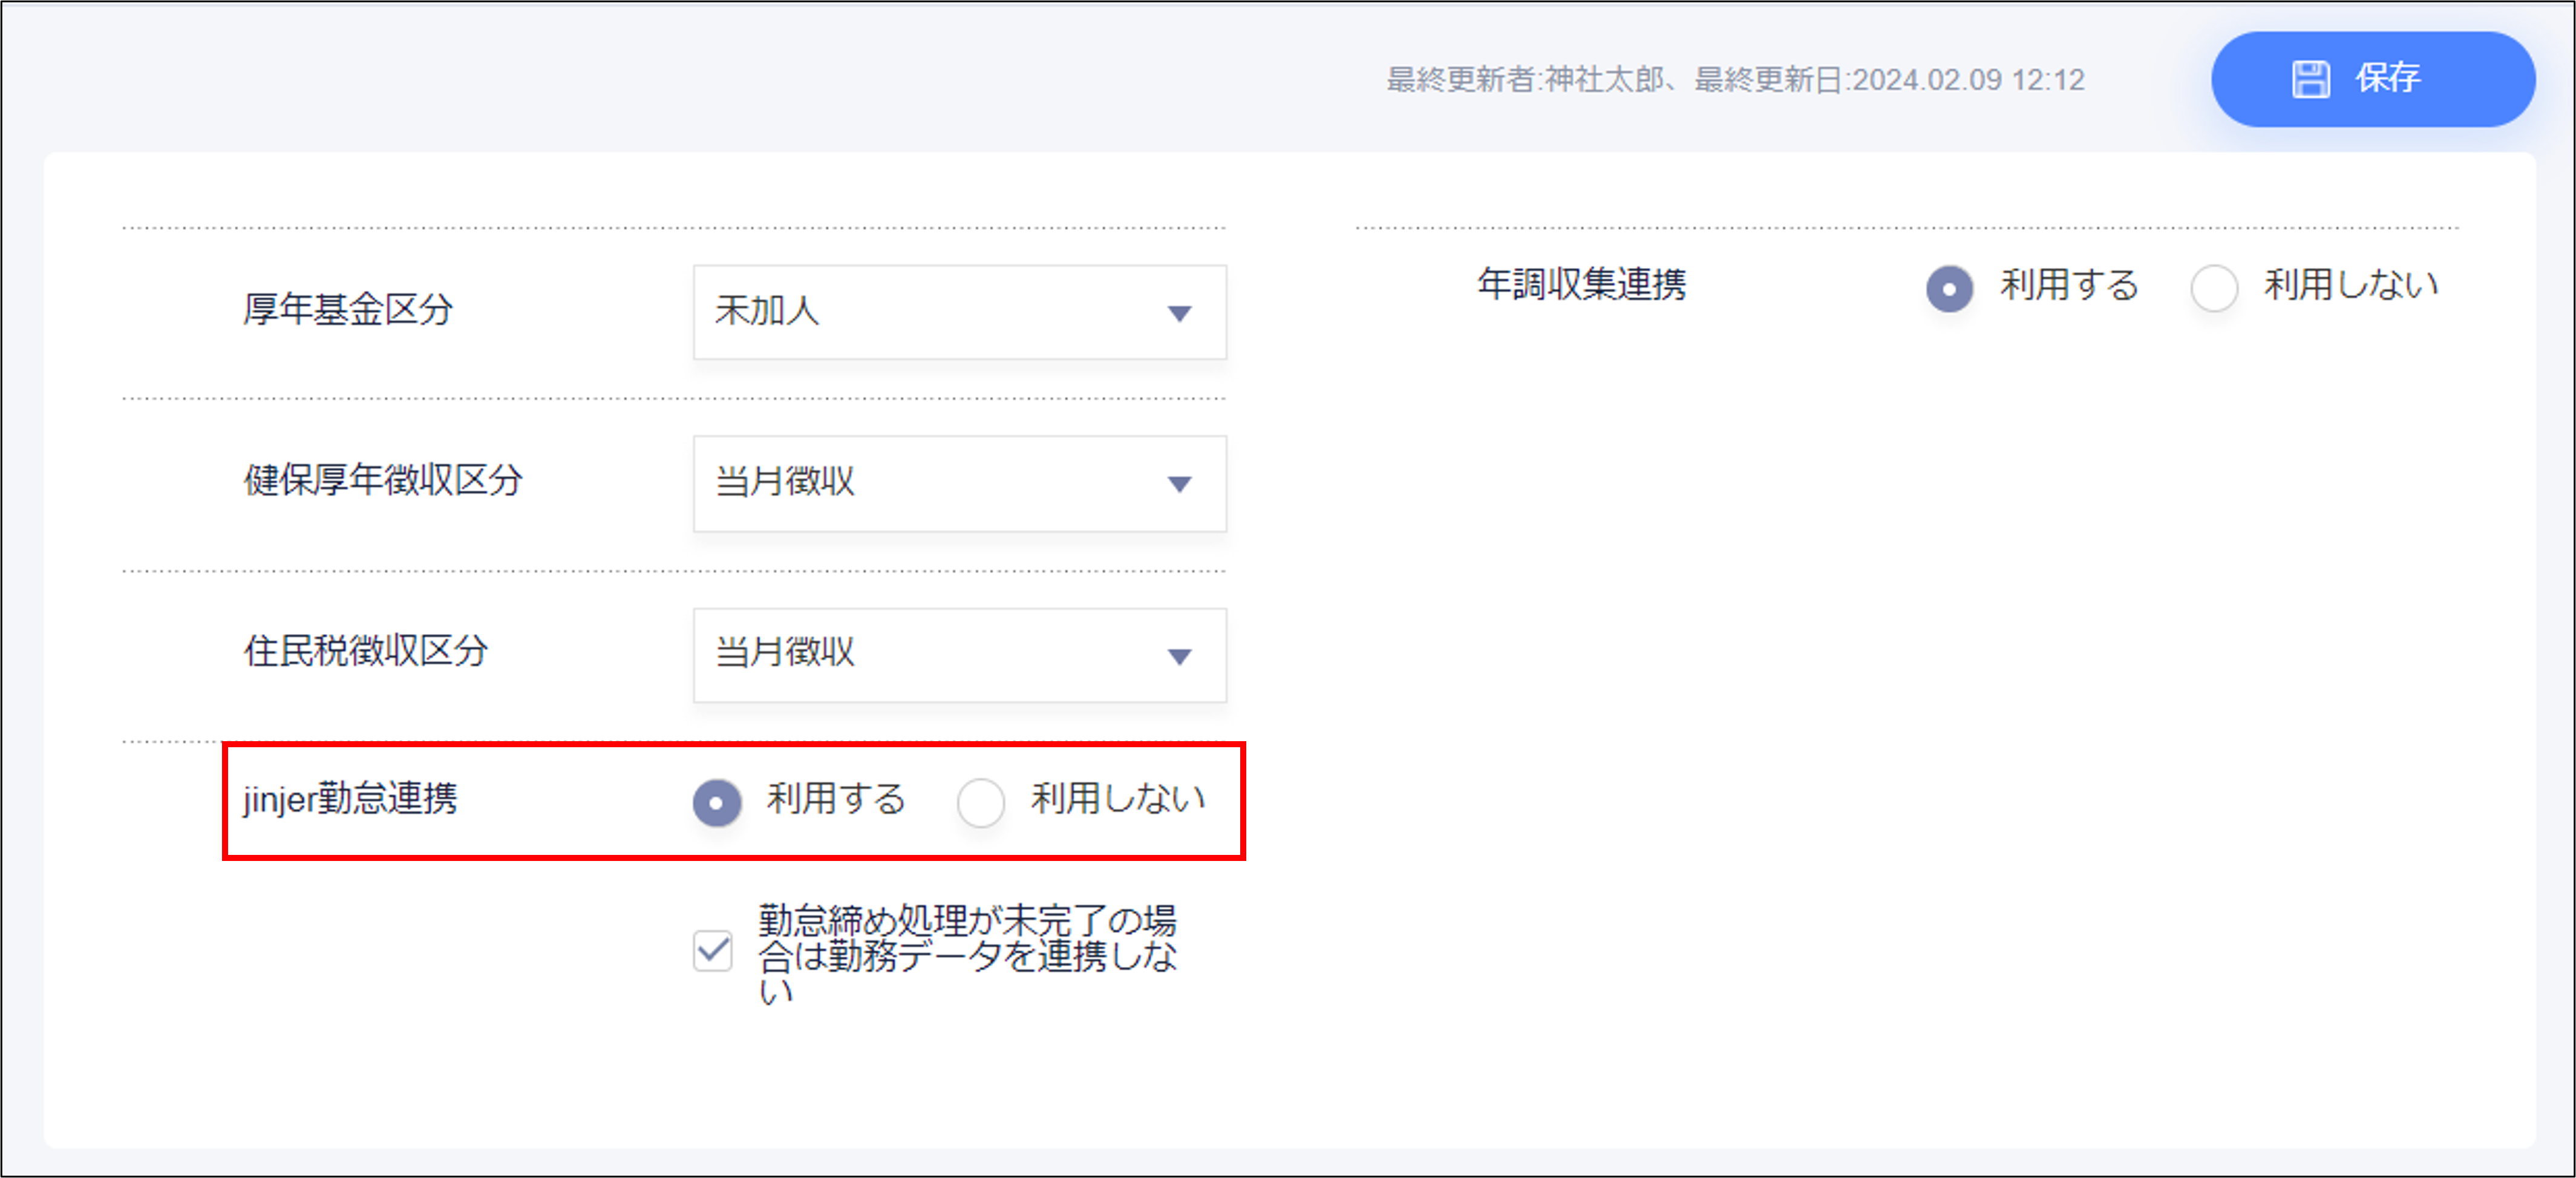Viewport: 2576px width, 1178px height.
Task: Select 利用する for jinjer勤怠連携
Action: point(717,802)
